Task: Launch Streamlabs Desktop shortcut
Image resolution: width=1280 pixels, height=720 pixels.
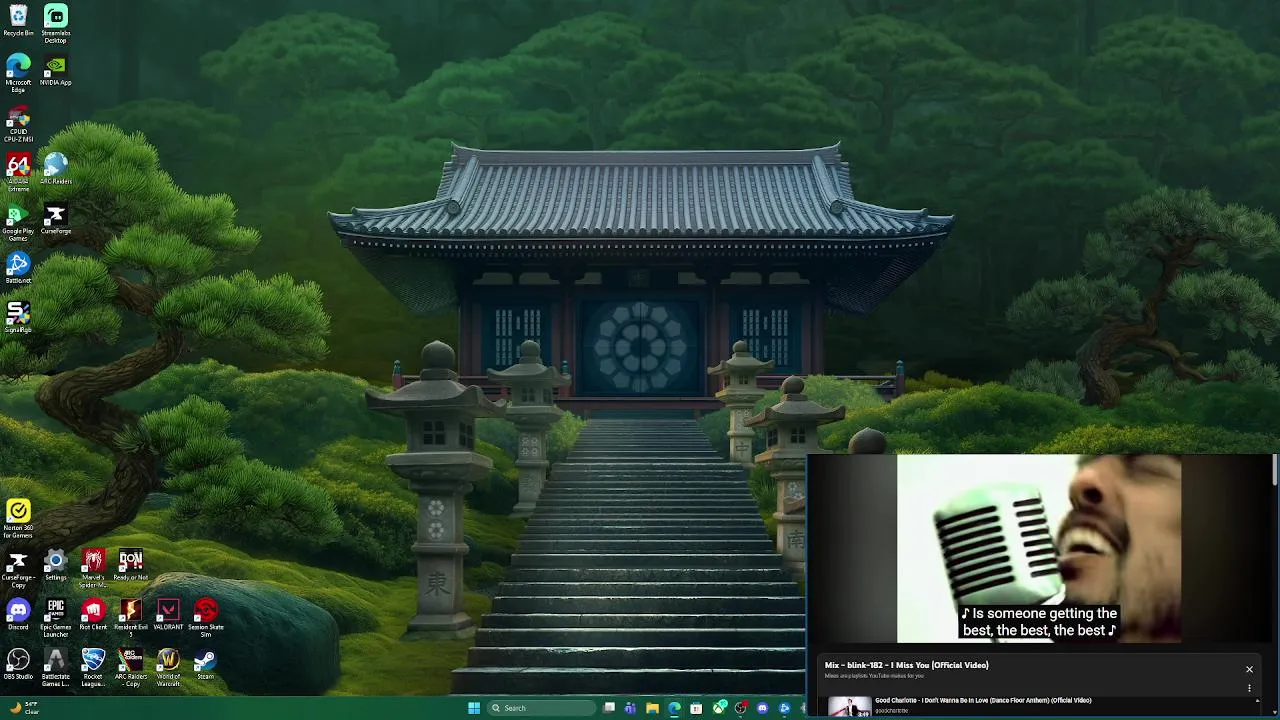Action: (56, 24)
